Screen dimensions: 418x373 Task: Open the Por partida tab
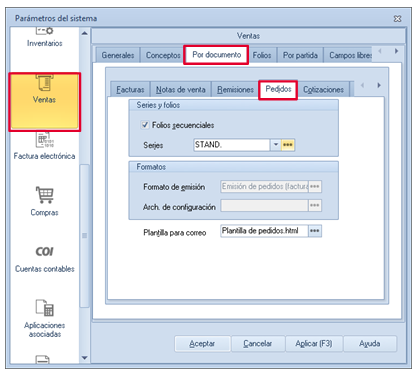pos(300,55)
